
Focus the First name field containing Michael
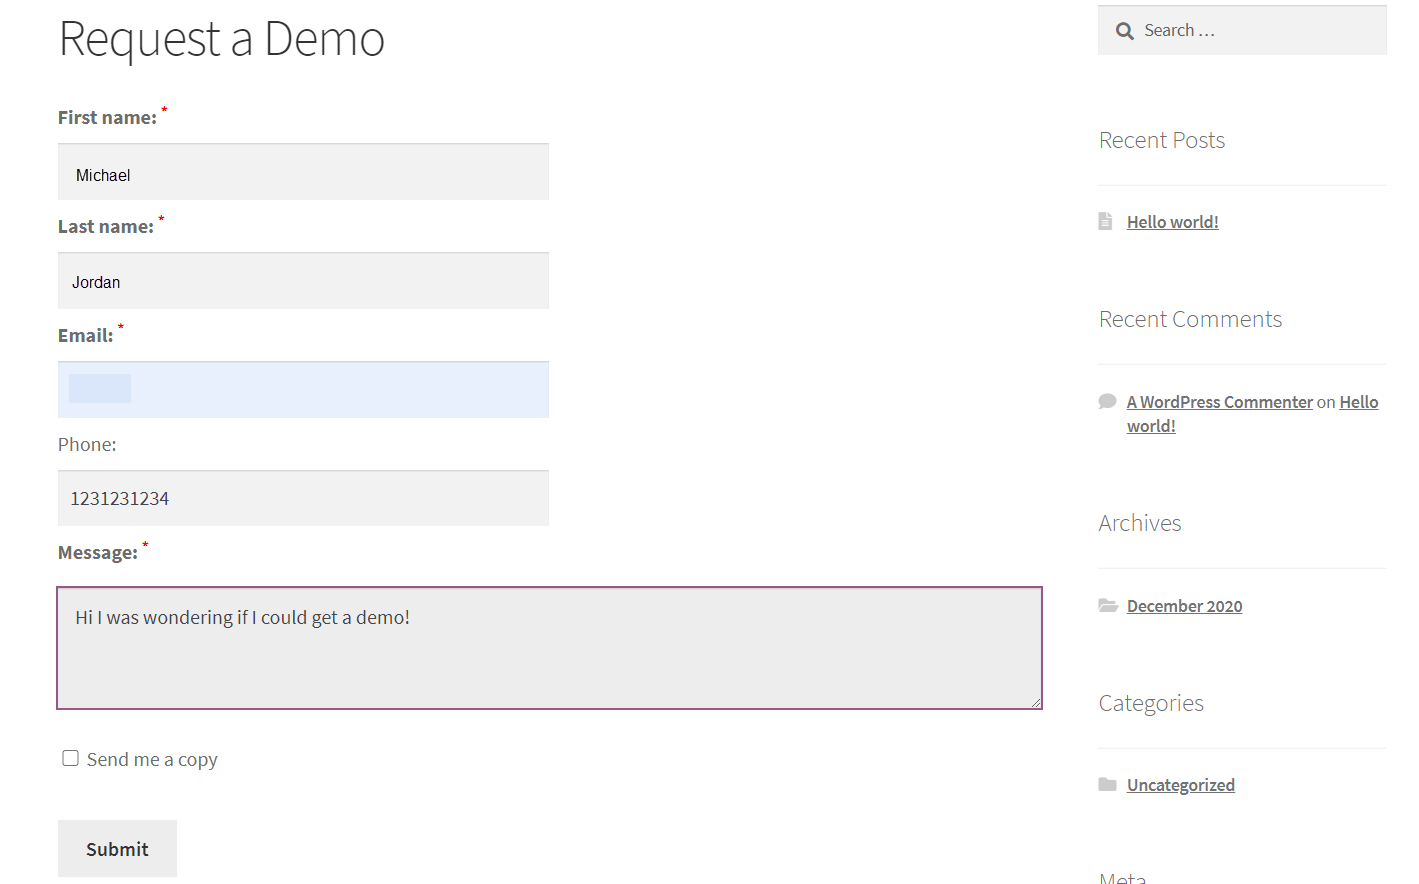pyautogui.click(x=303, y=173)
